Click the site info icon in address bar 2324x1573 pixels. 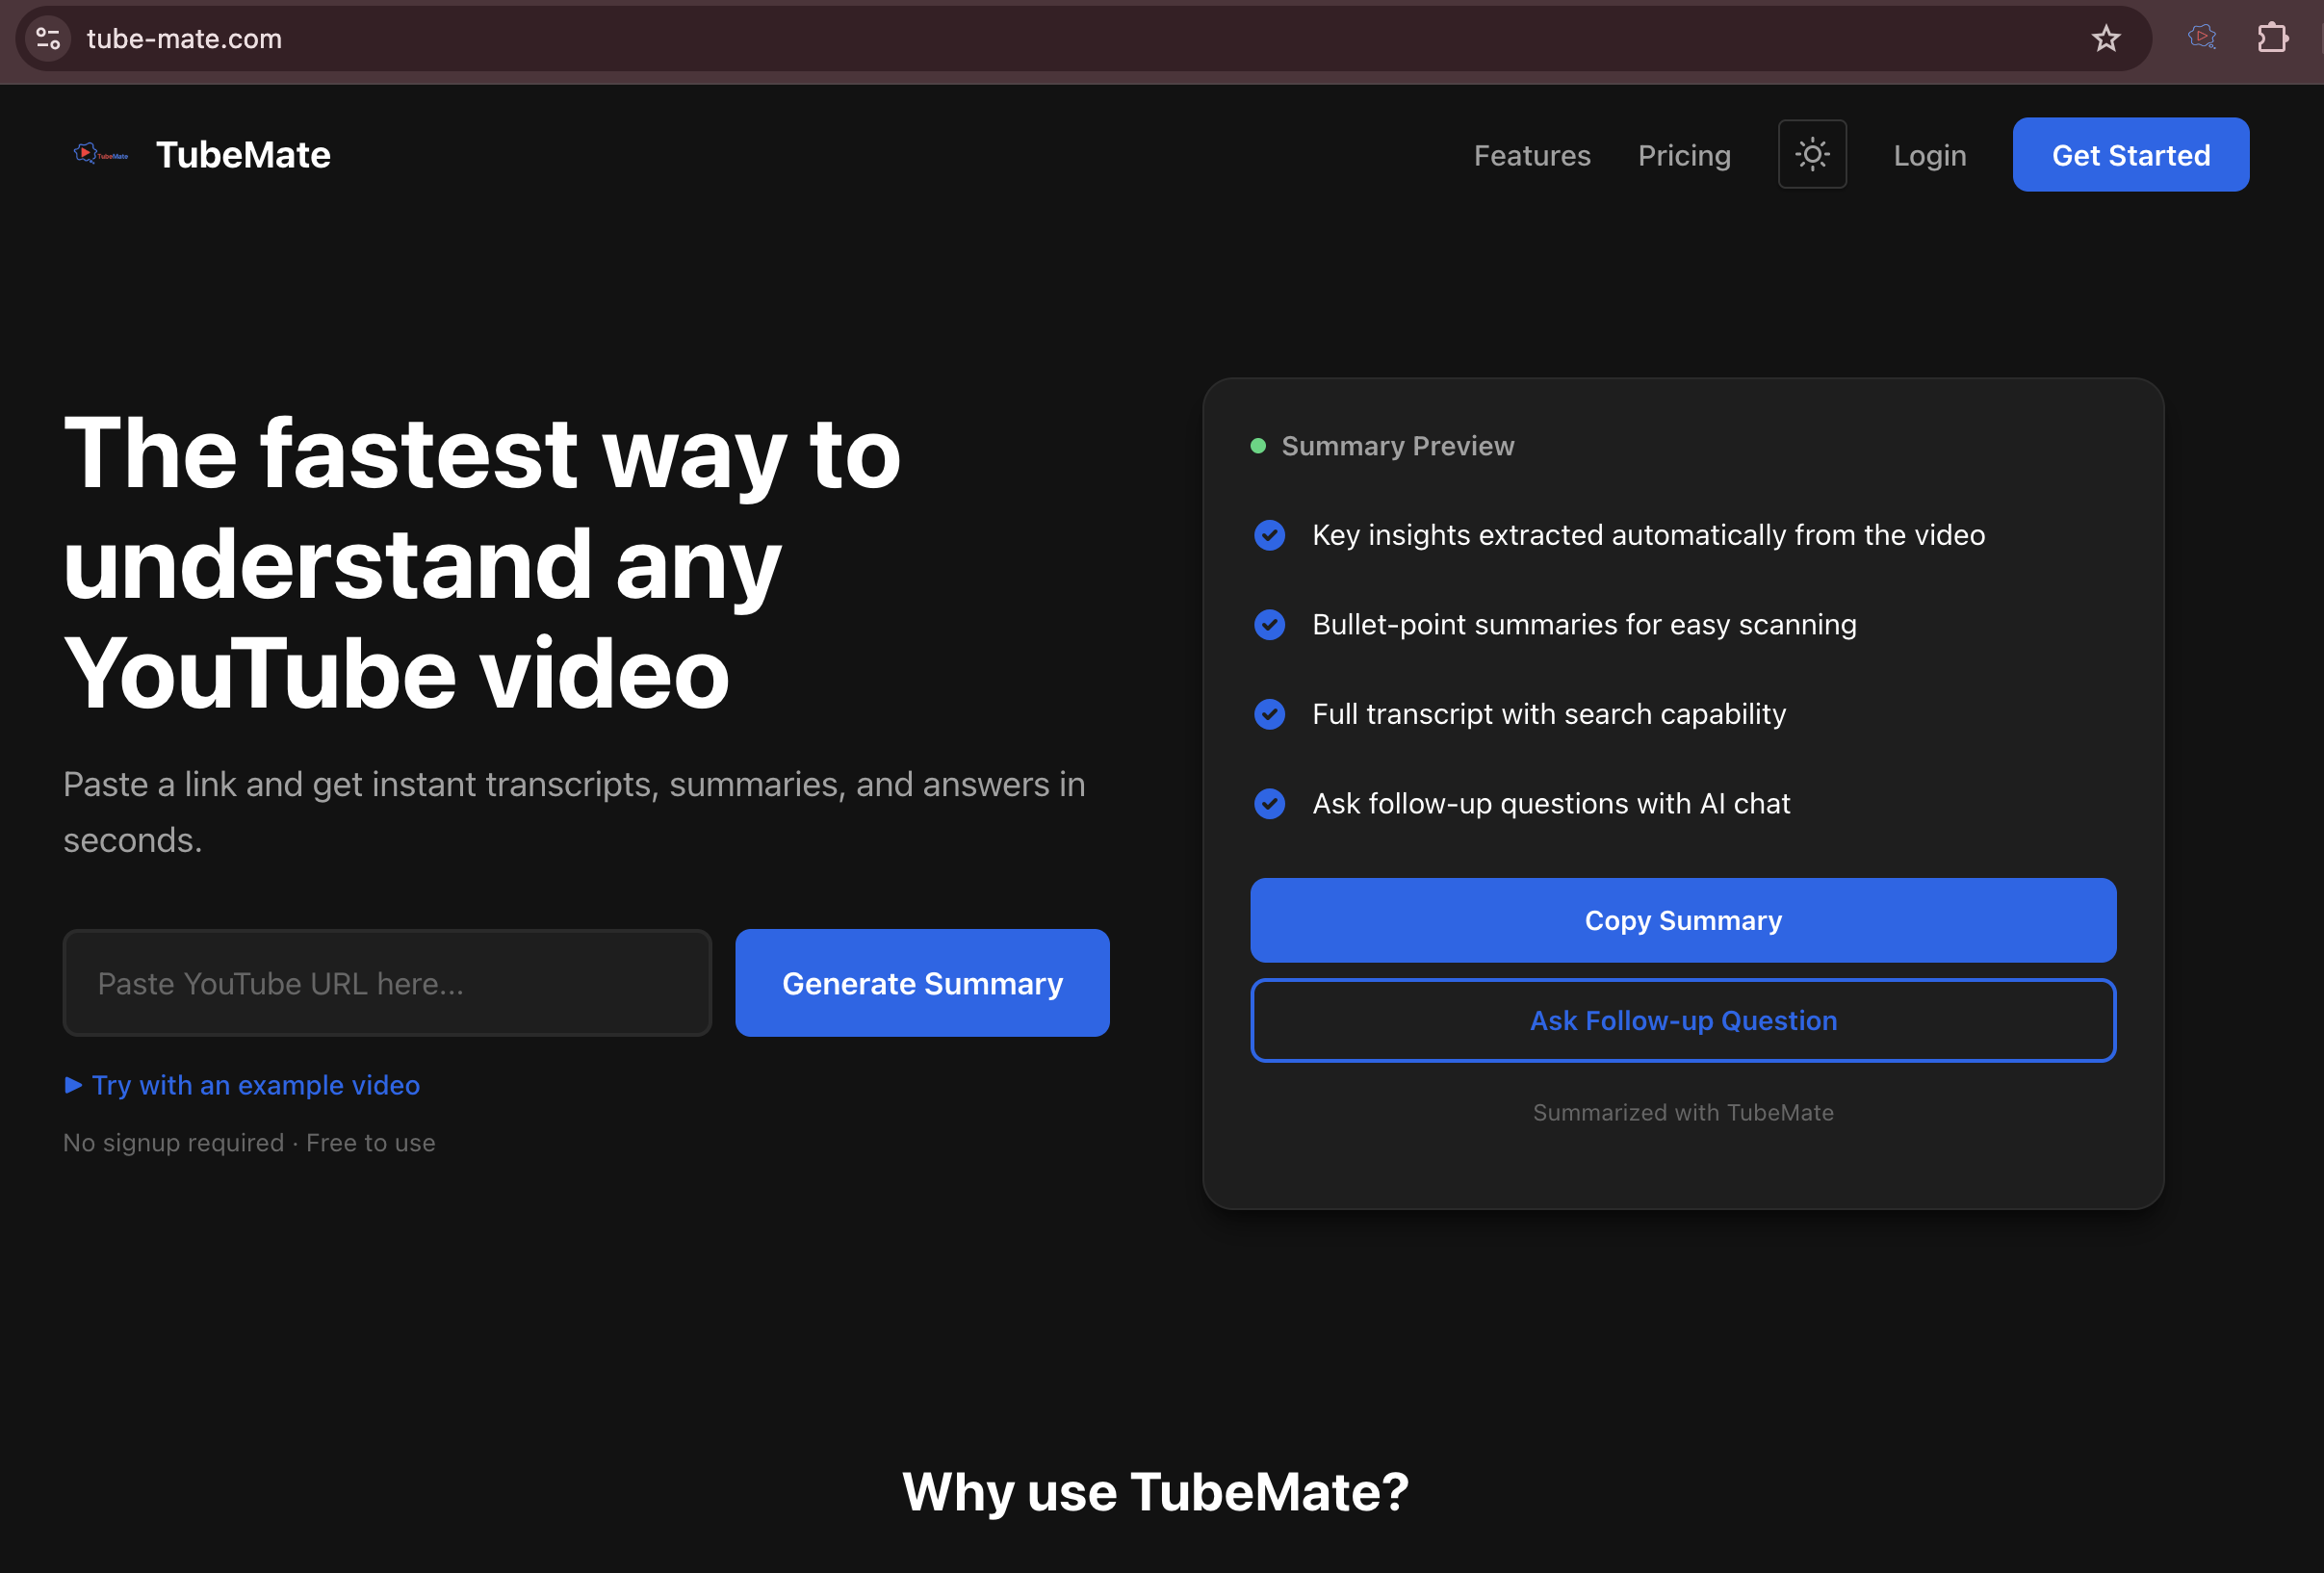point(48,39)
